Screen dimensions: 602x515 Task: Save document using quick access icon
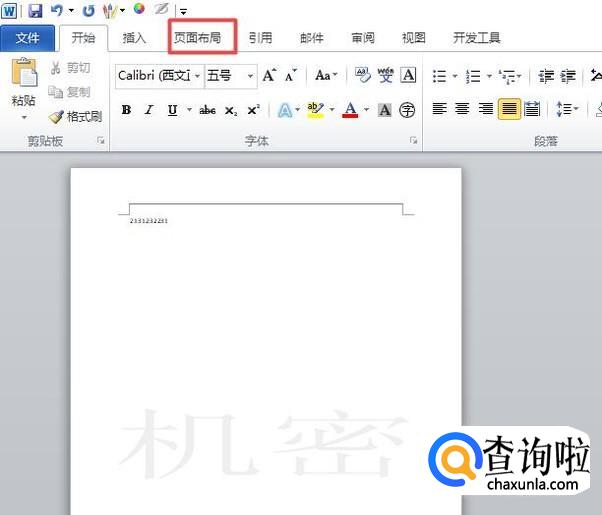point(36,11)
